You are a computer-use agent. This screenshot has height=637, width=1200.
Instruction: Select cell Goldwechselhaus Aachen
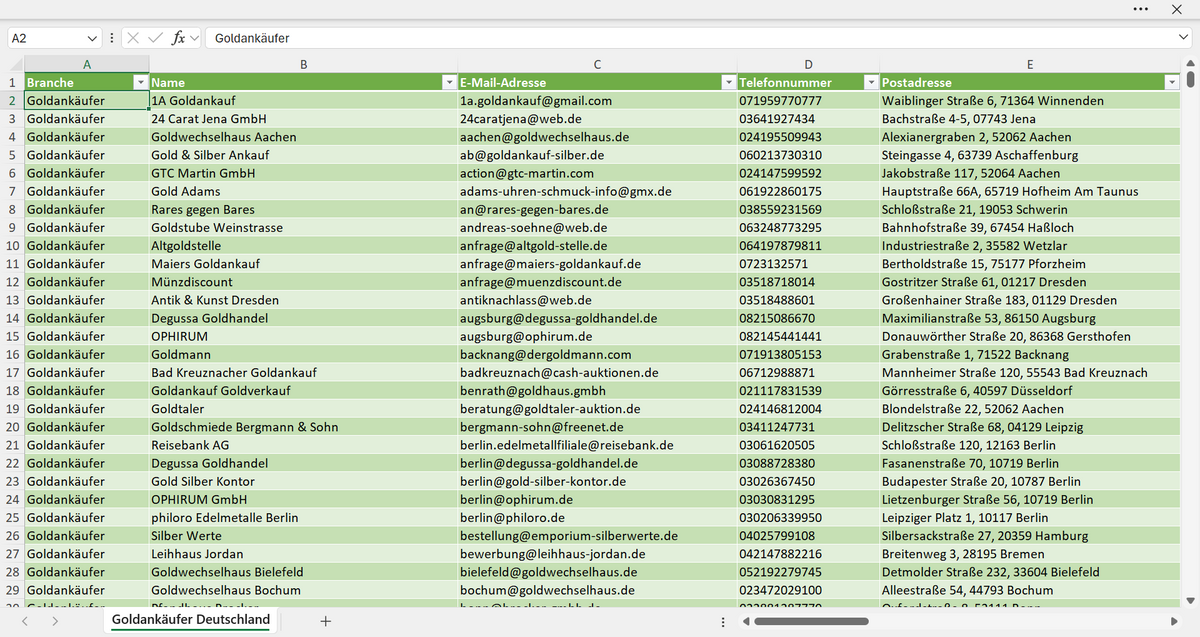pos(303,137)
